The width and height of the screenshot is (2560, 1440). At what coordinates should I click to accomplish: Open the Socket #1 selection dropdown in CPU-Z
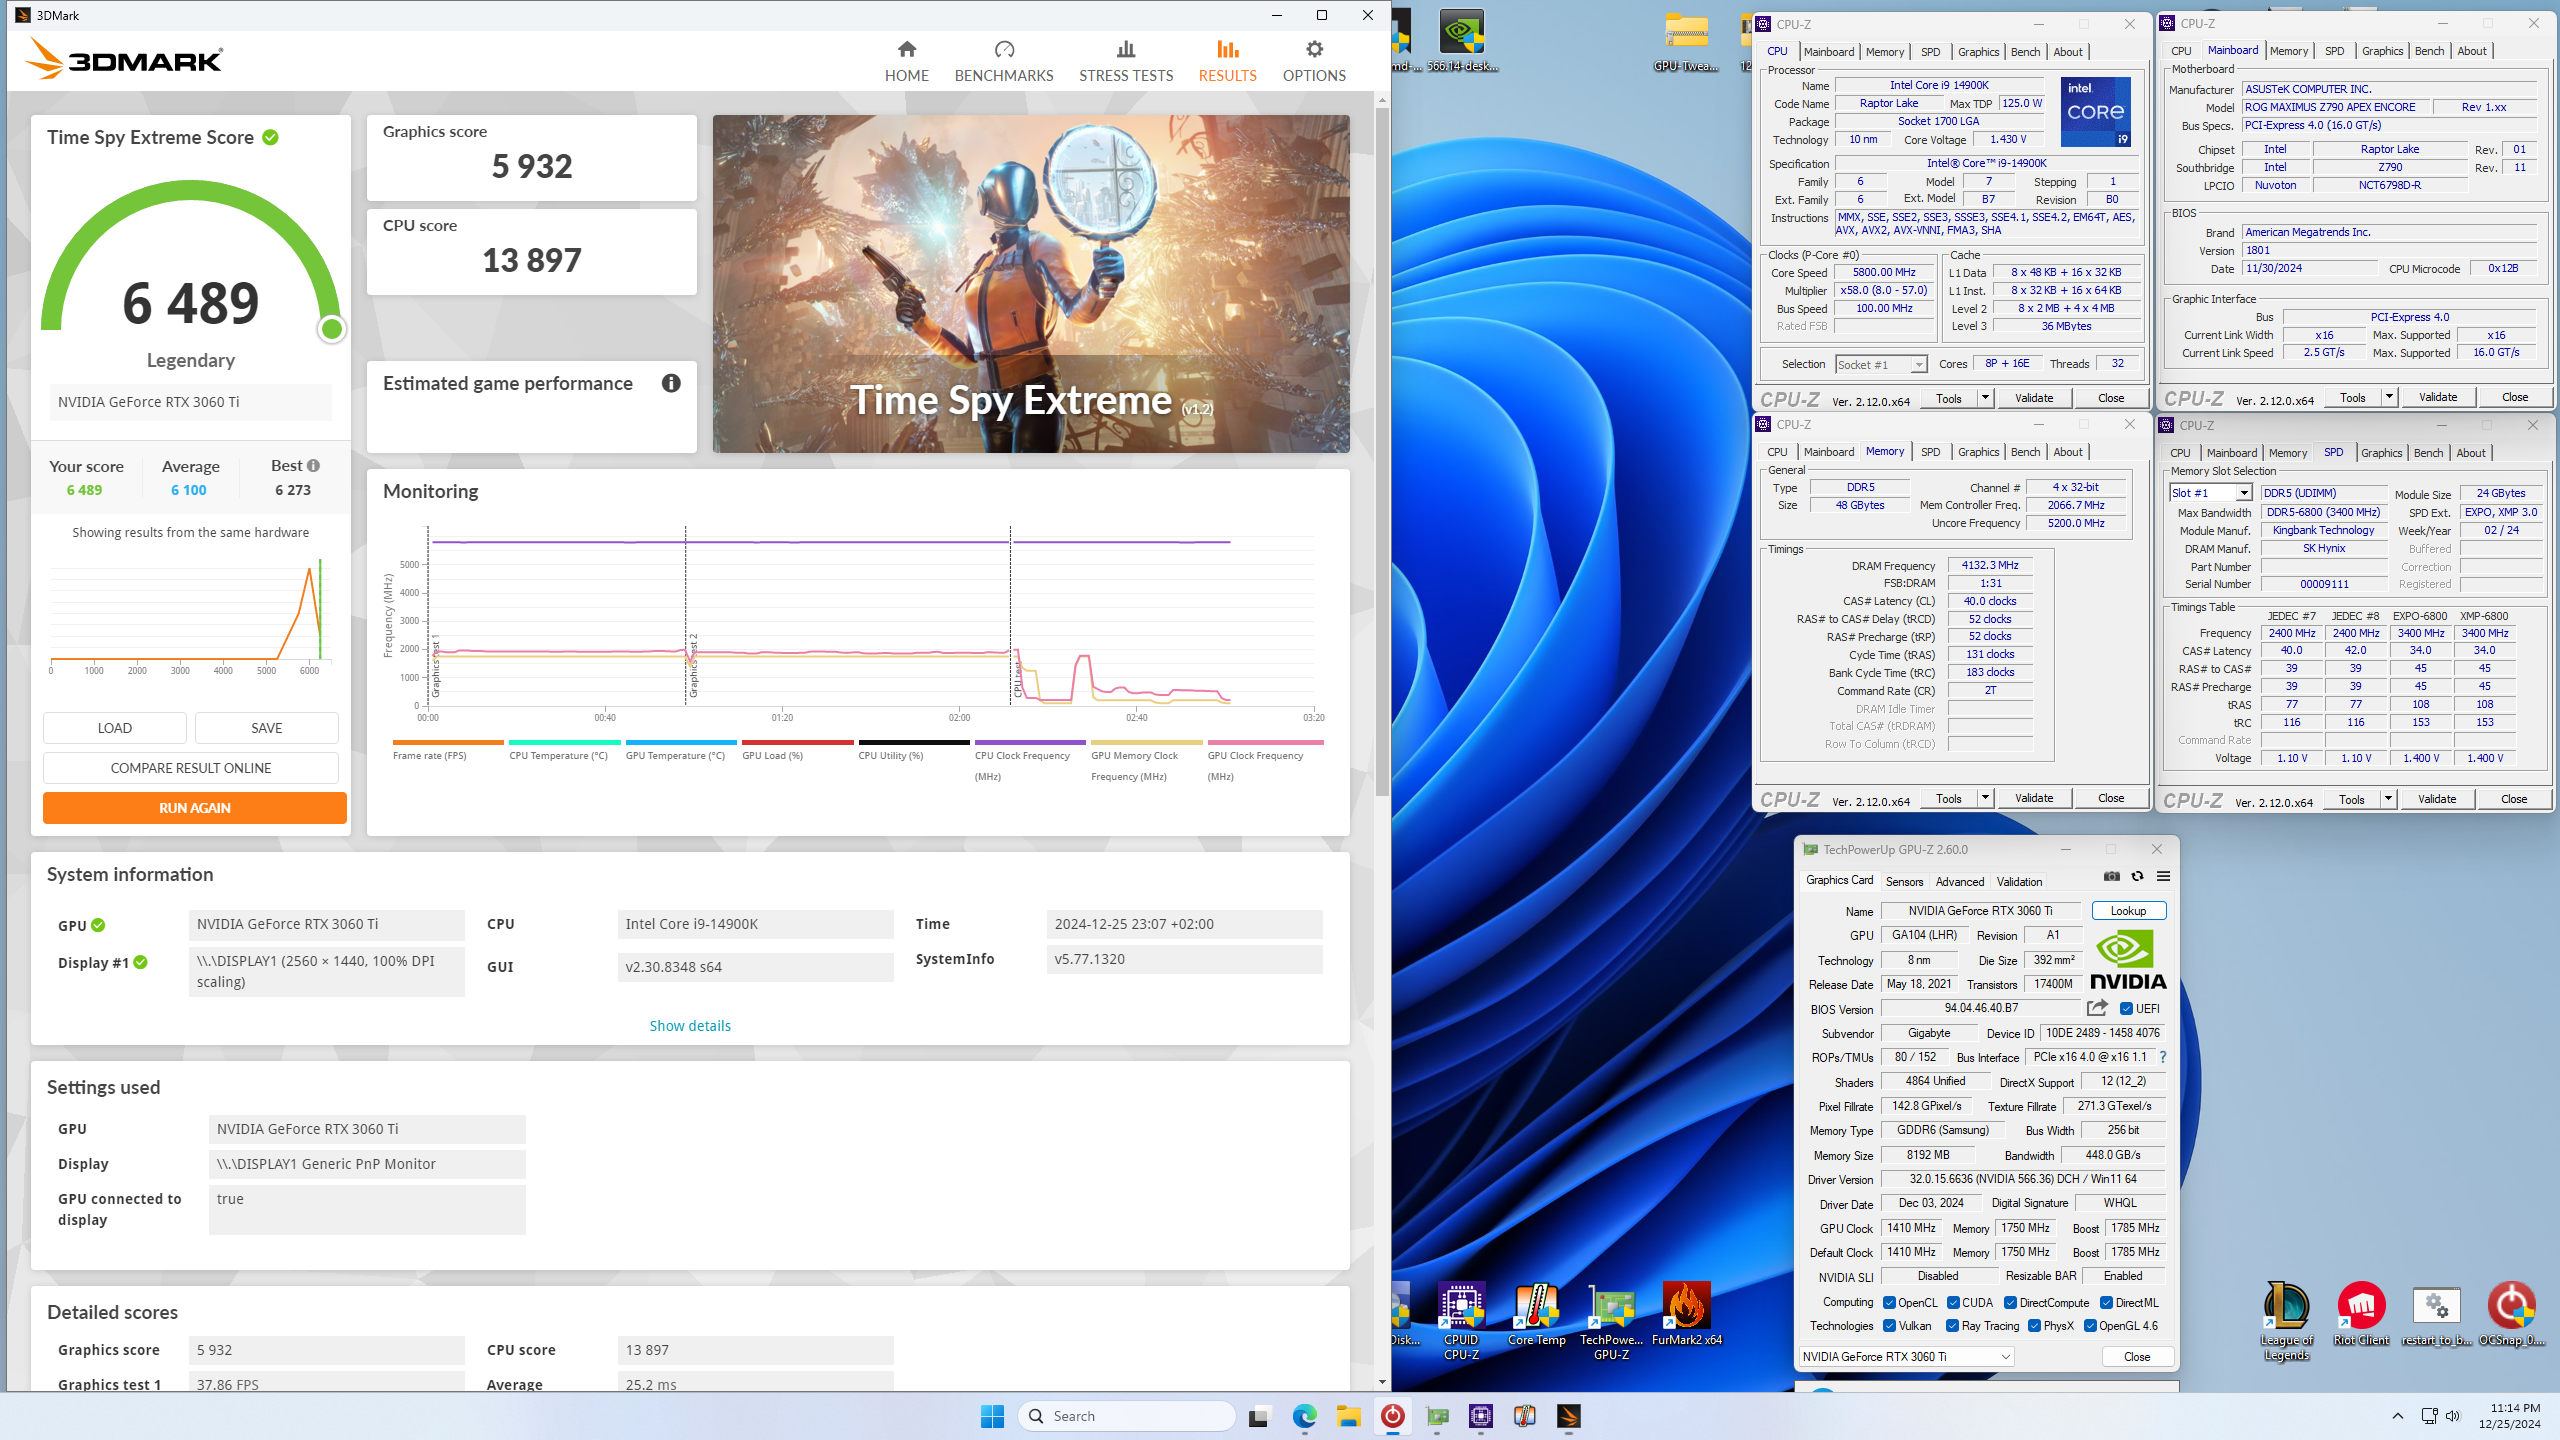coord(1881,365)
